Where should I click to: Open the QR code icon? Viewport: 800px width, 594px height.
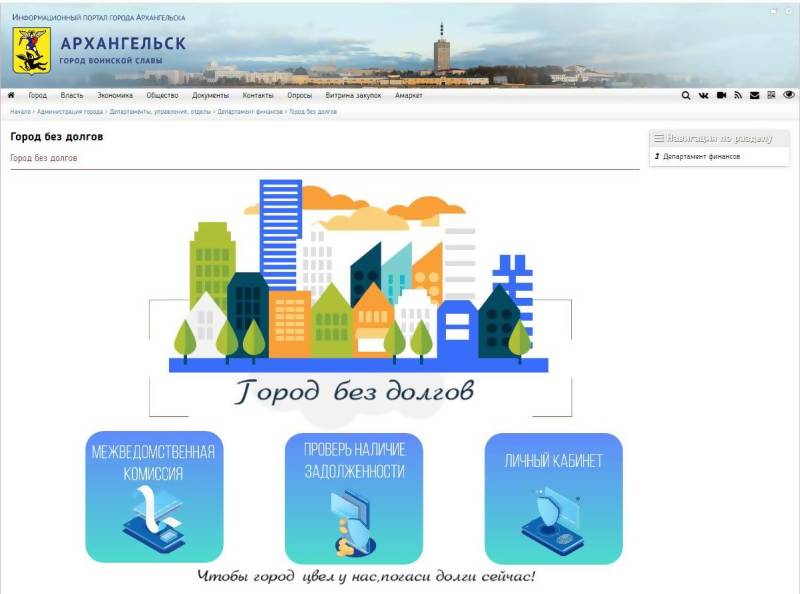tap(771, 96)
